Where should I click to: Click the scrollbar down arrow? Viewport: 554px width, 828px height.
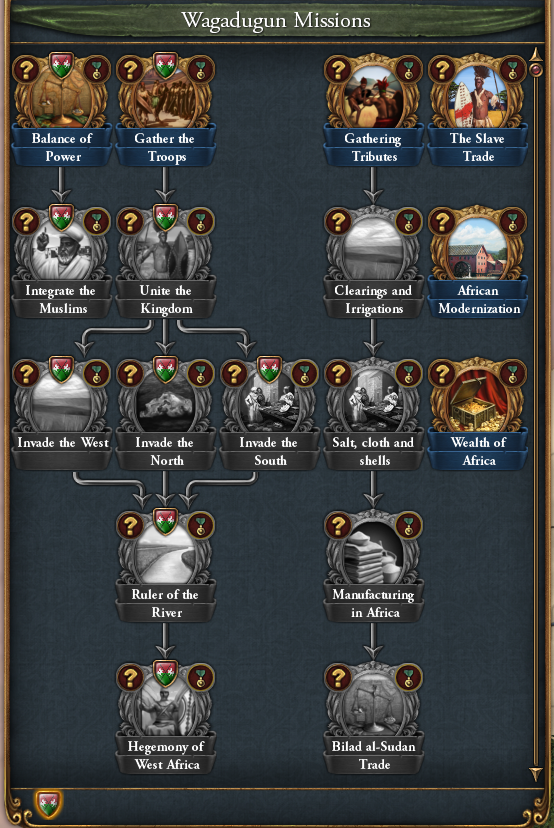point(536,774)
